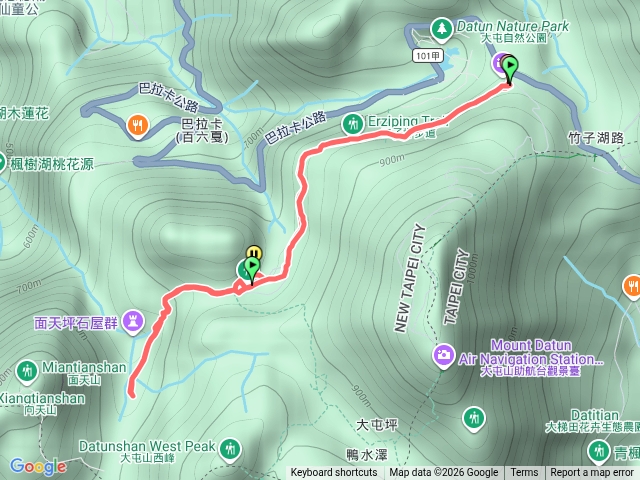This screenshot has width=640, height=480.
Task: Click the Google logo
Action: 38,466
